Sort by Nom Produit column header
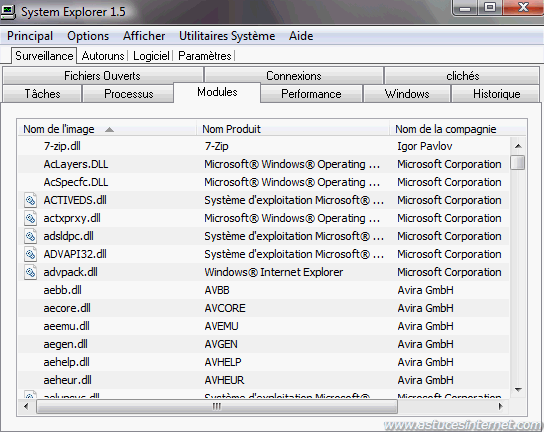The image size is (544, 432). 293,129
